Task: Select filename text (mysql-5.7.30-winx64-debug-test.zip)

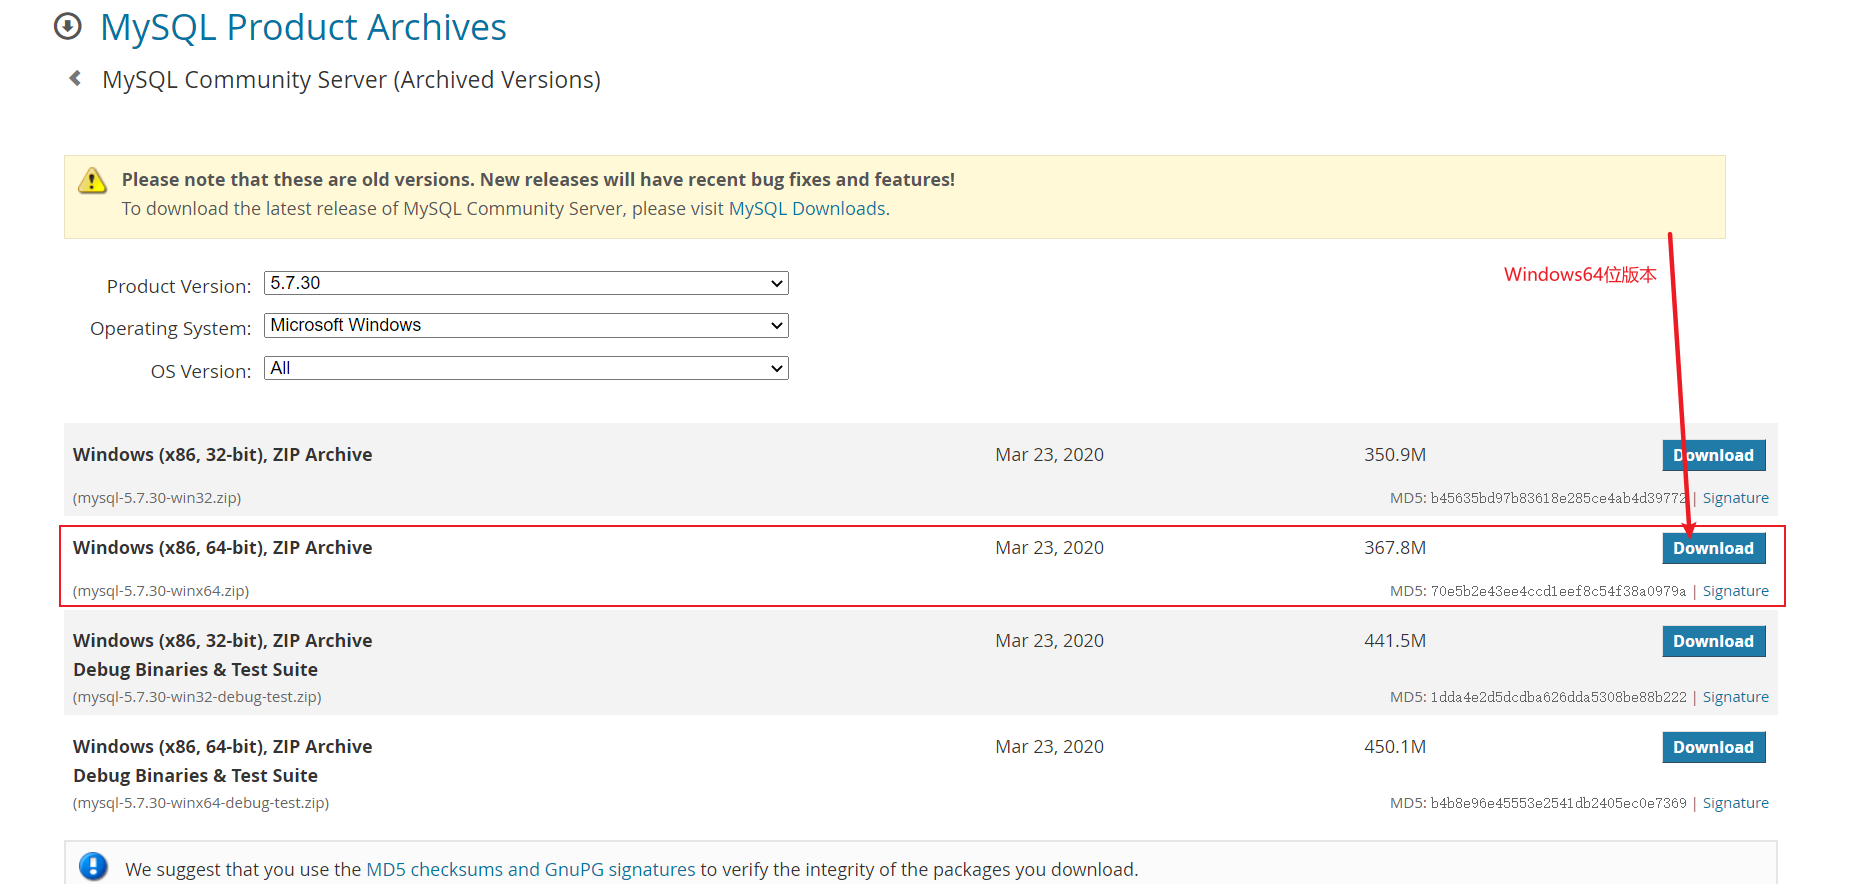Action: pyautogui.click(x=201, y=803)
